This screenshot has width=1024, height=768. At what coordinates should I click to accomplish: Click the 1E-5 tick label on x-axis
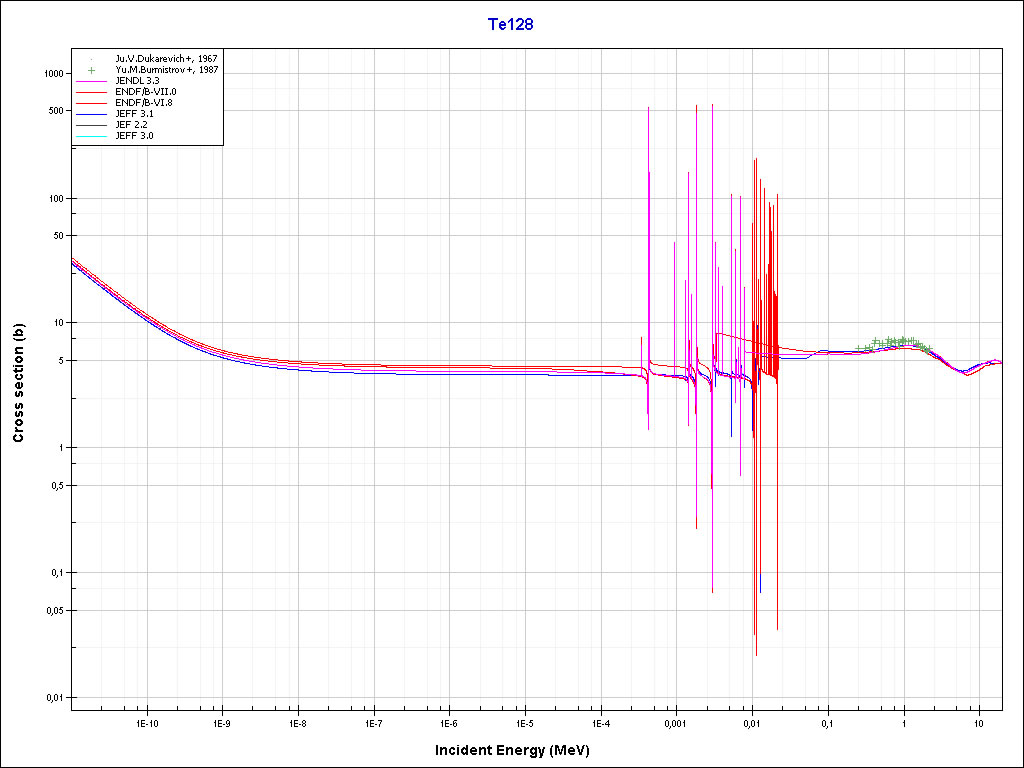[524, 722]
